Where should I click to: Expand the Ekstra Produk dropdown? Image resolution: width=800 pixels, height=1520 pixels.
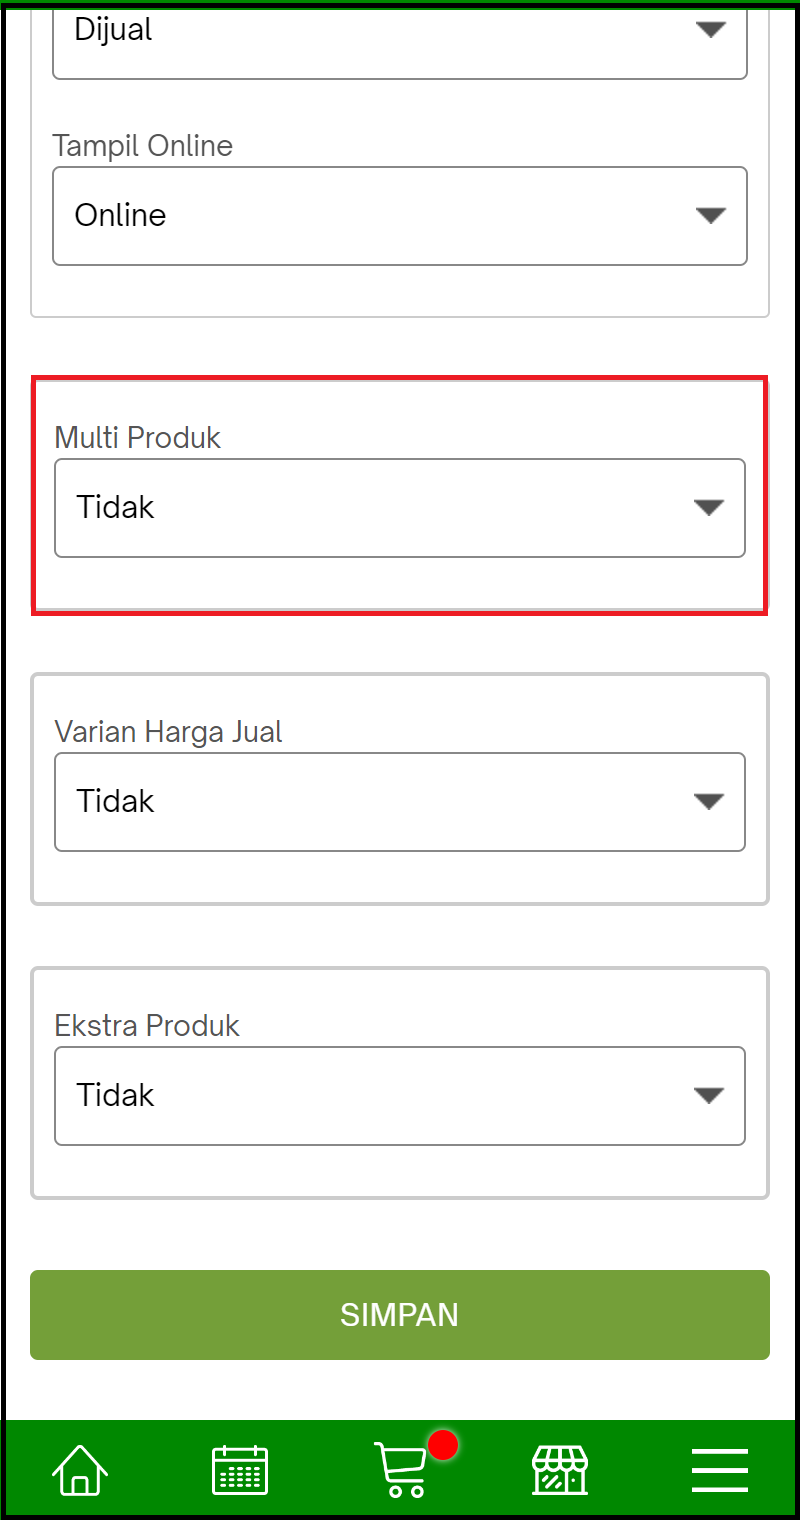tap(400, 1095)
